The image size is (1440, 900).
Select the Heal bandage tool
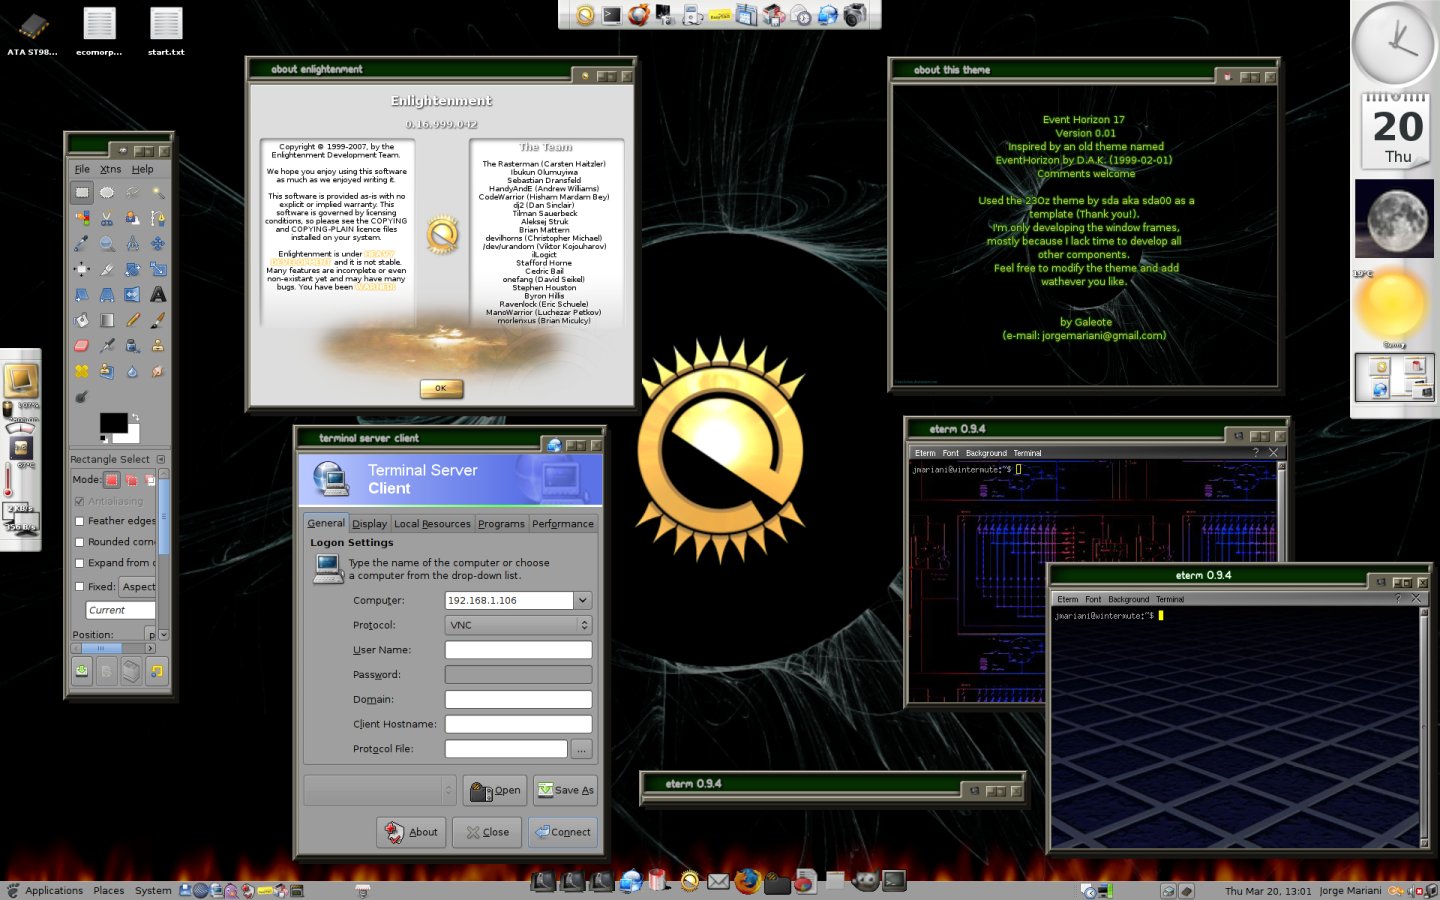pos(82,371)
